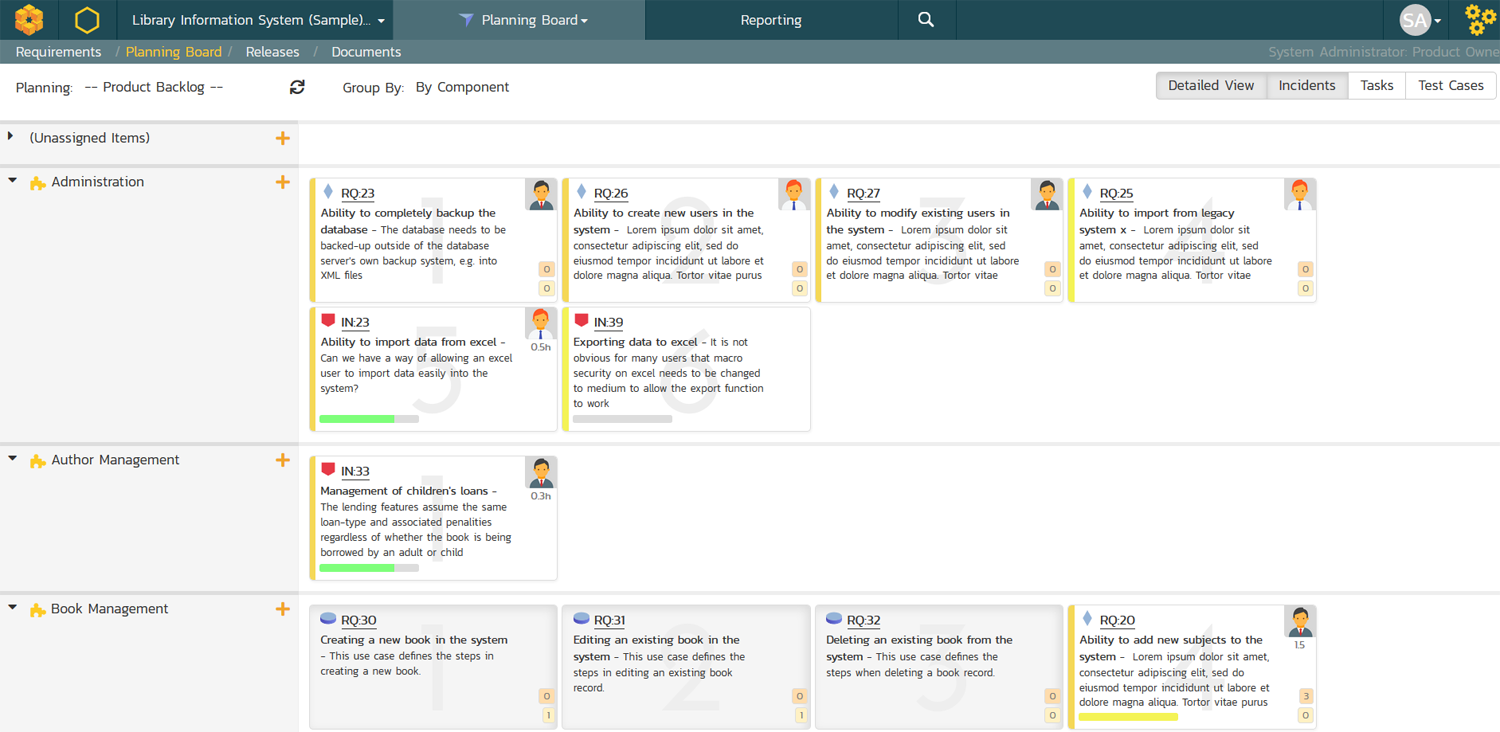
Task: Expand the Unassigned Items group
Action: (x=11, y=137)
